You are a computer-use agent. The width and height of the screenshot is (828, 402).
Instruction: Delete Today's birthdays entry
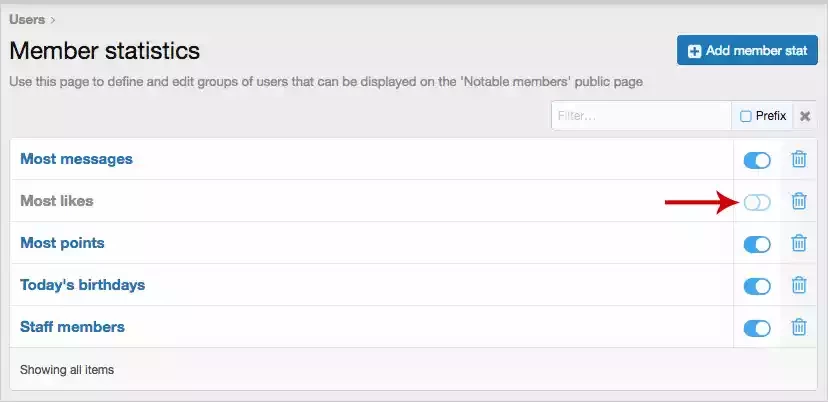click(799, 285)
